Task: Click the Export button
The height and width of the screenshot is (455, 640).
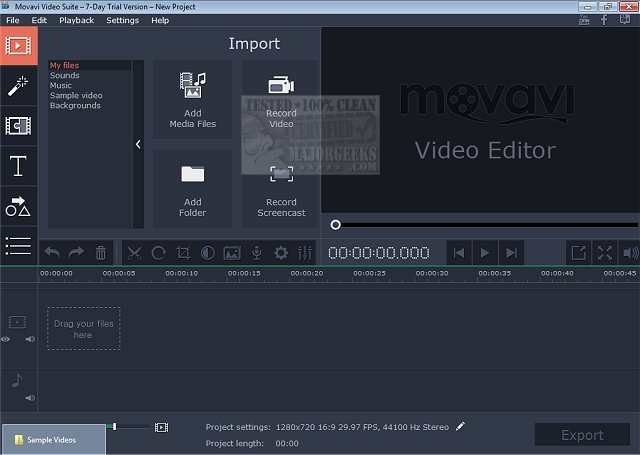Action: [582, 435]
